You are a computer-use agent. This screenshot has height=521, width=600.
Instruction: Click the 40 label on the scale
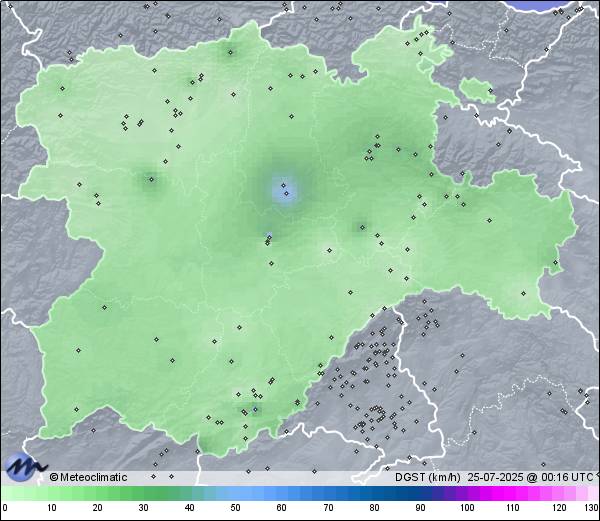[x=189, y=508]
